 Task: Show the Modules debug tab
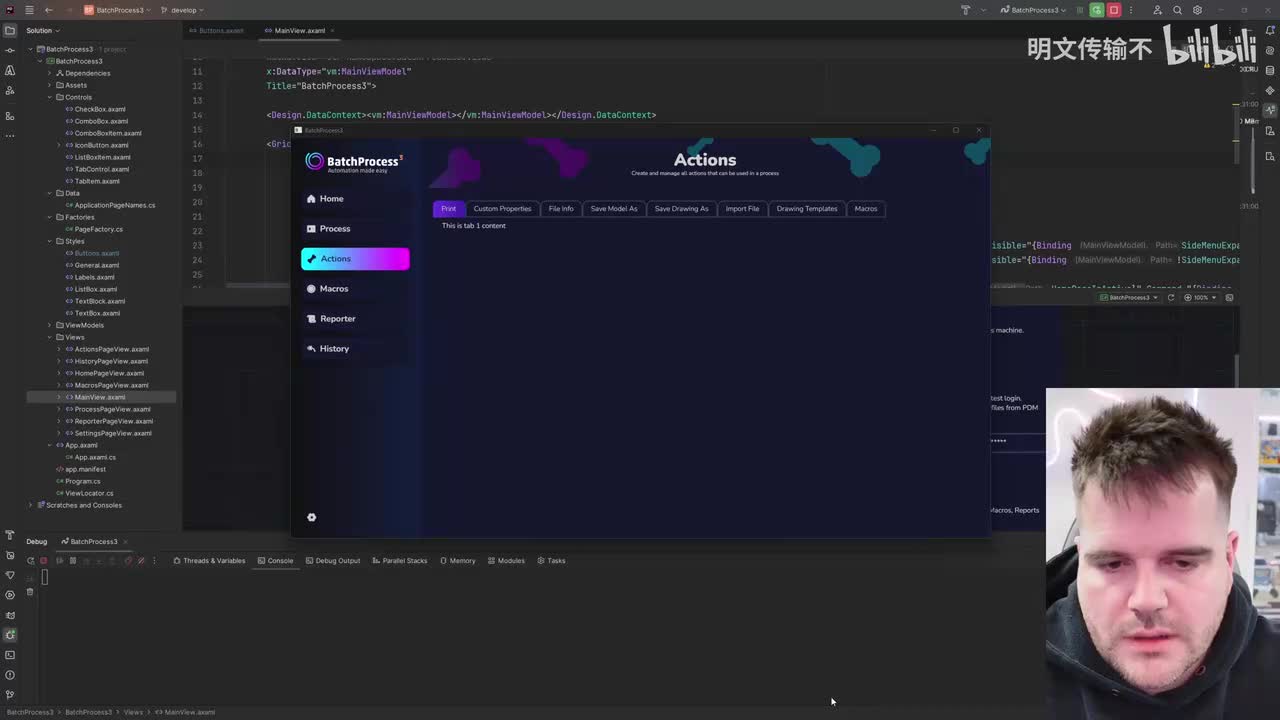click(506, 561)
